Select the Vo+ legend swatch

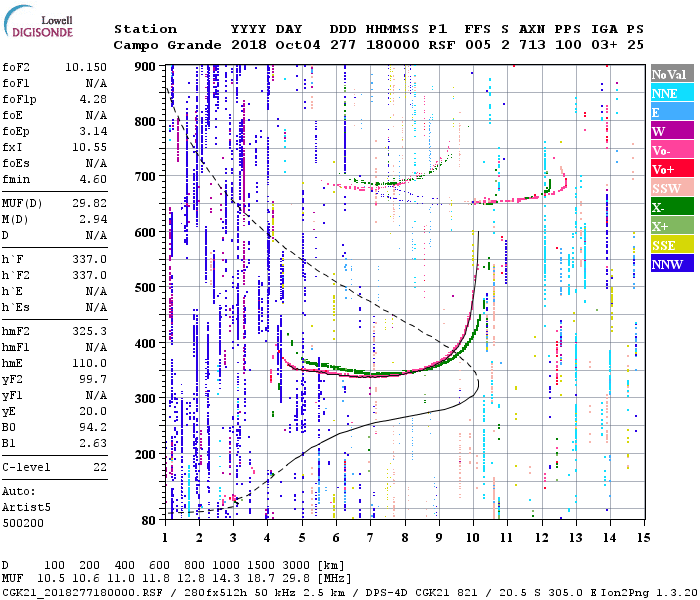672,169
